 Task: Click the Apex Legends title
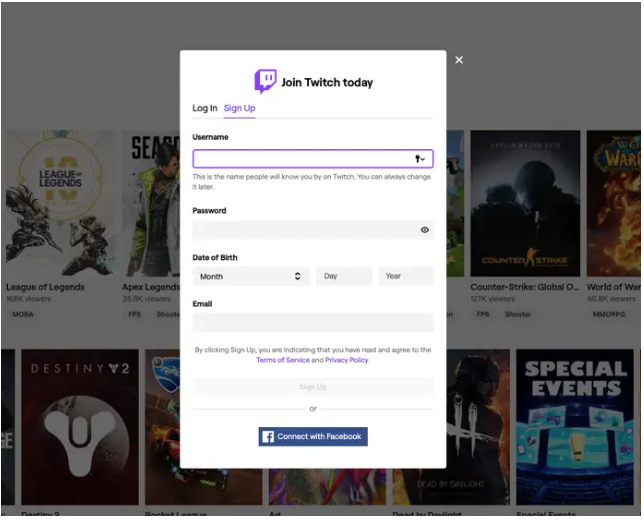point(151,287)
